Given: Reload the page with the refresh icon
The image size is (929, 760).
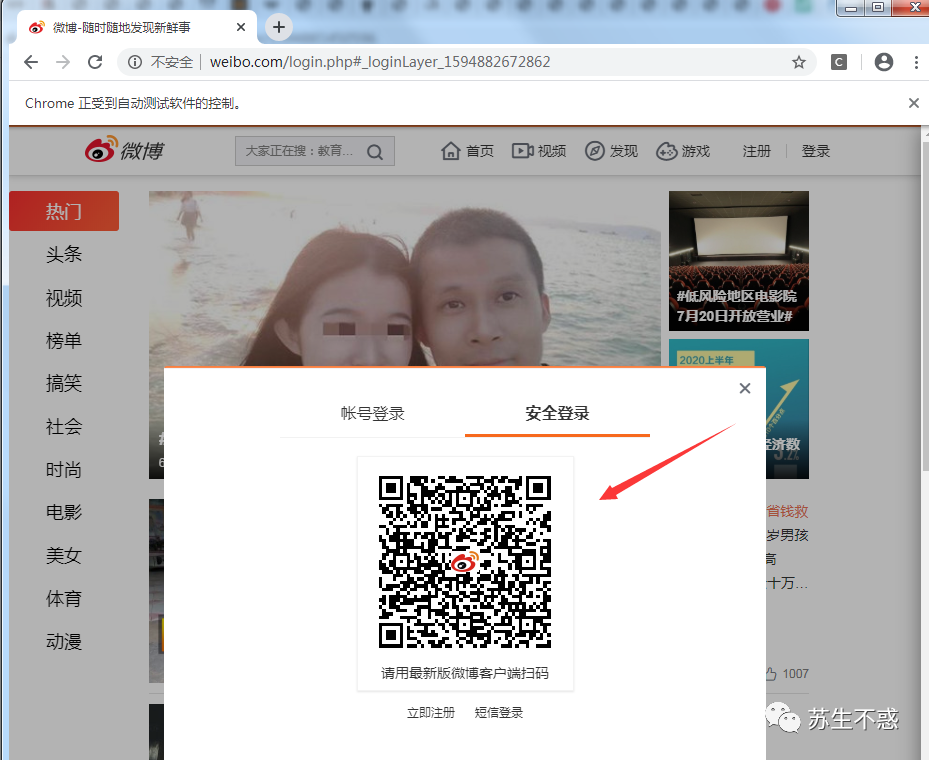Looking at the screenshot, I should click(95, 62).
